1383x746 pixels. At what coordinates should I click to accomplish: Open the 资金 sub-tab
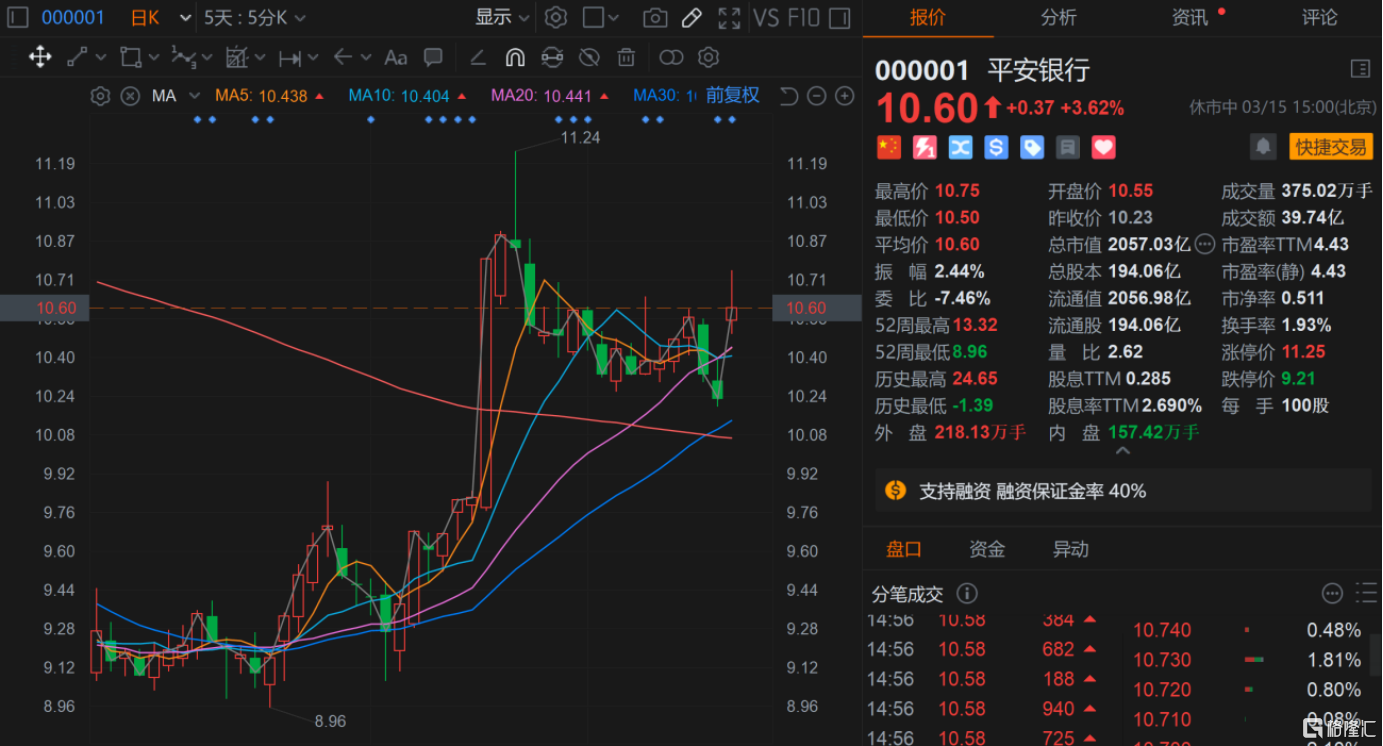pyautogui.click(x=987, y=549)
